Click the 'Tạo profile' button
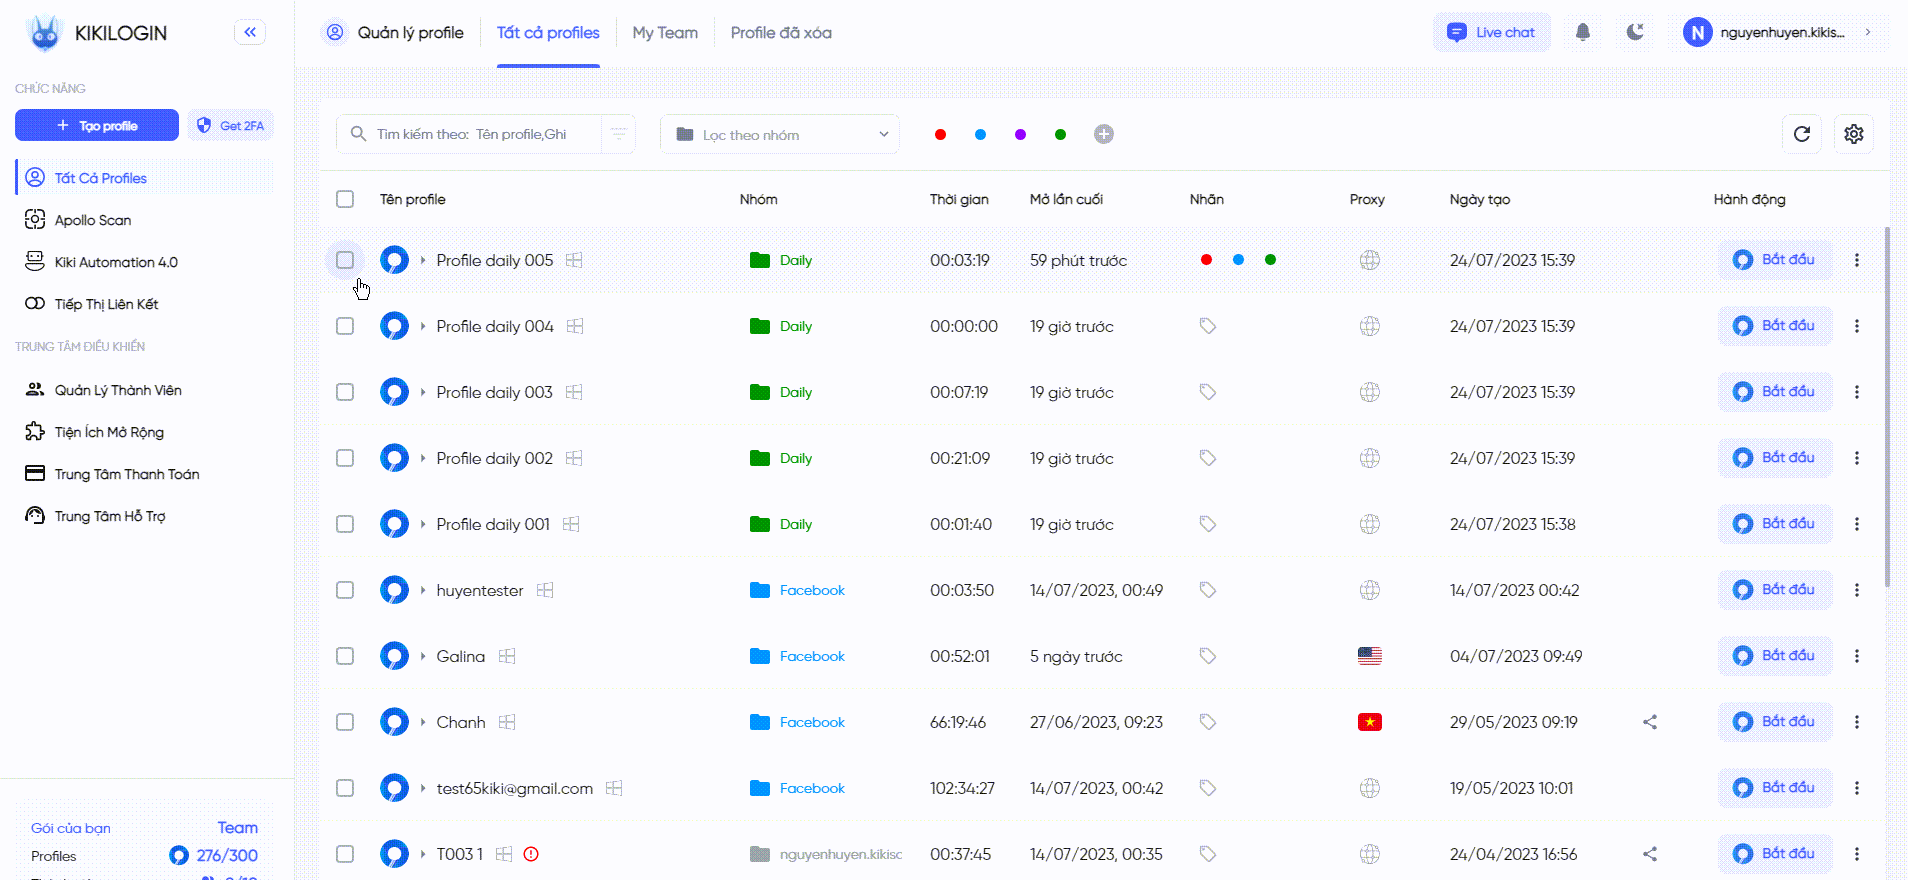The image size is (1908, 880). click(x=97, y=125)
